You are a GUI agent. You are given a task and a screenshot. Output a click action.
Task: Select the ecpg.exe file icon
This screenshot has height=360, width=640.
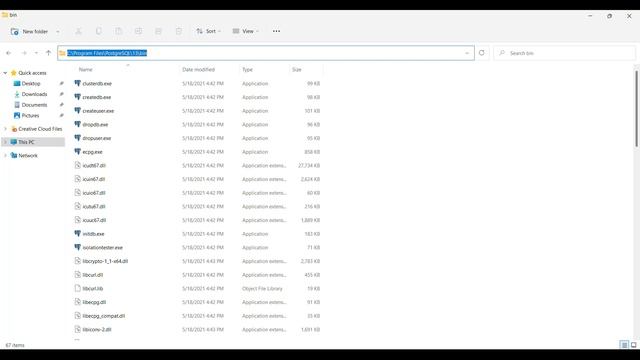[78, 152]
